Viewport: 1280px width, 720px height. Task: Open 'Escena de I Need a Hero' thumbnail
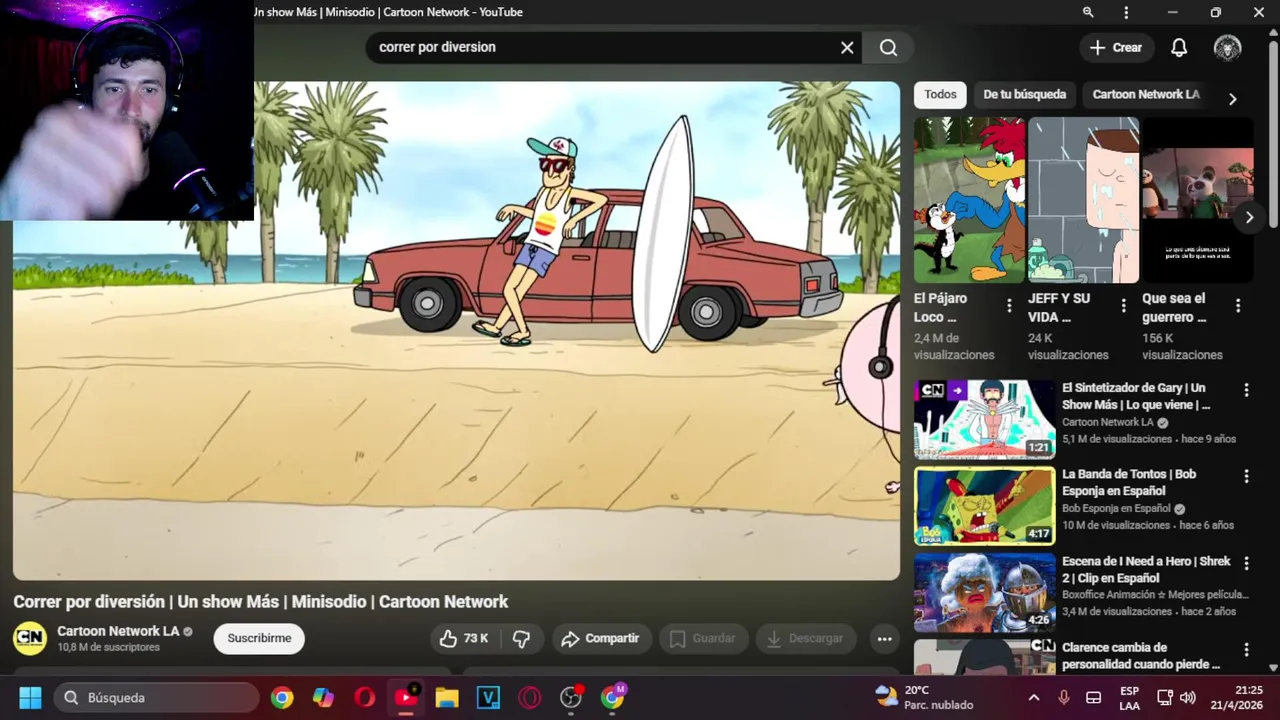(984, 592)
